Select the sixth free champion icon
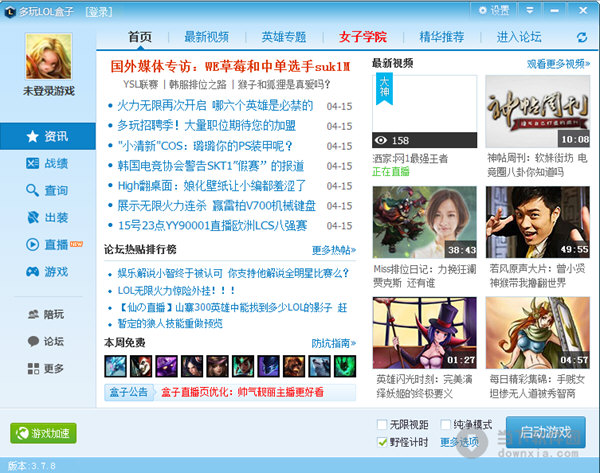 click(243, 366)
